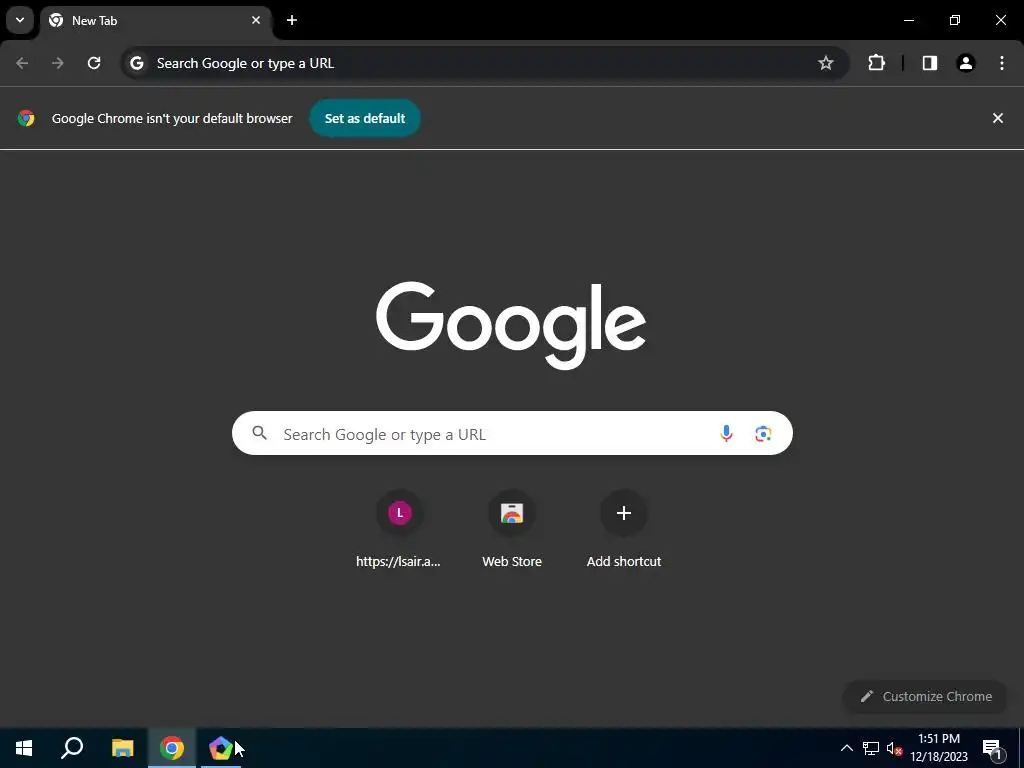This screenshot has width=1024, height=768.
Task: Search by image with Lens icon
Action: (x=763, y=434)
